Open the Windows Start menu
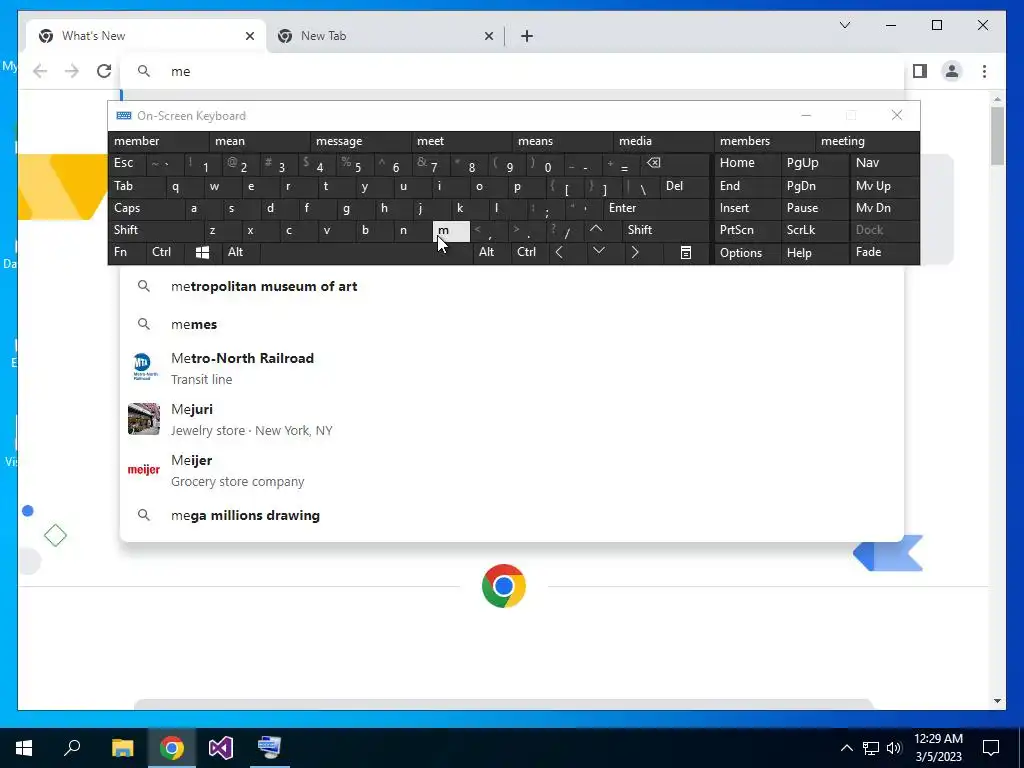Image resolution: width=1024 pixels, height=768 pixels. click(24, 748)
